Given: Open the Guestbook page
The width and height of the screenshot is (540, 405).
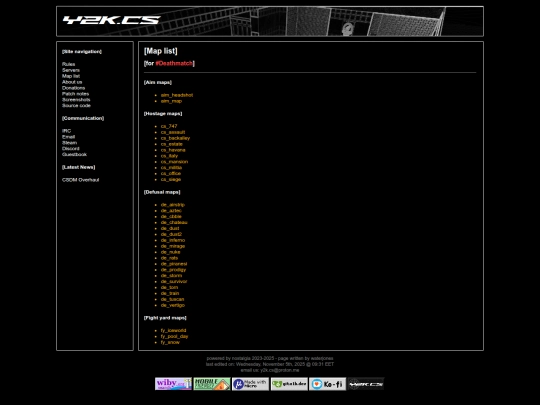Looking at the screenshot, I should pos(74,154).
